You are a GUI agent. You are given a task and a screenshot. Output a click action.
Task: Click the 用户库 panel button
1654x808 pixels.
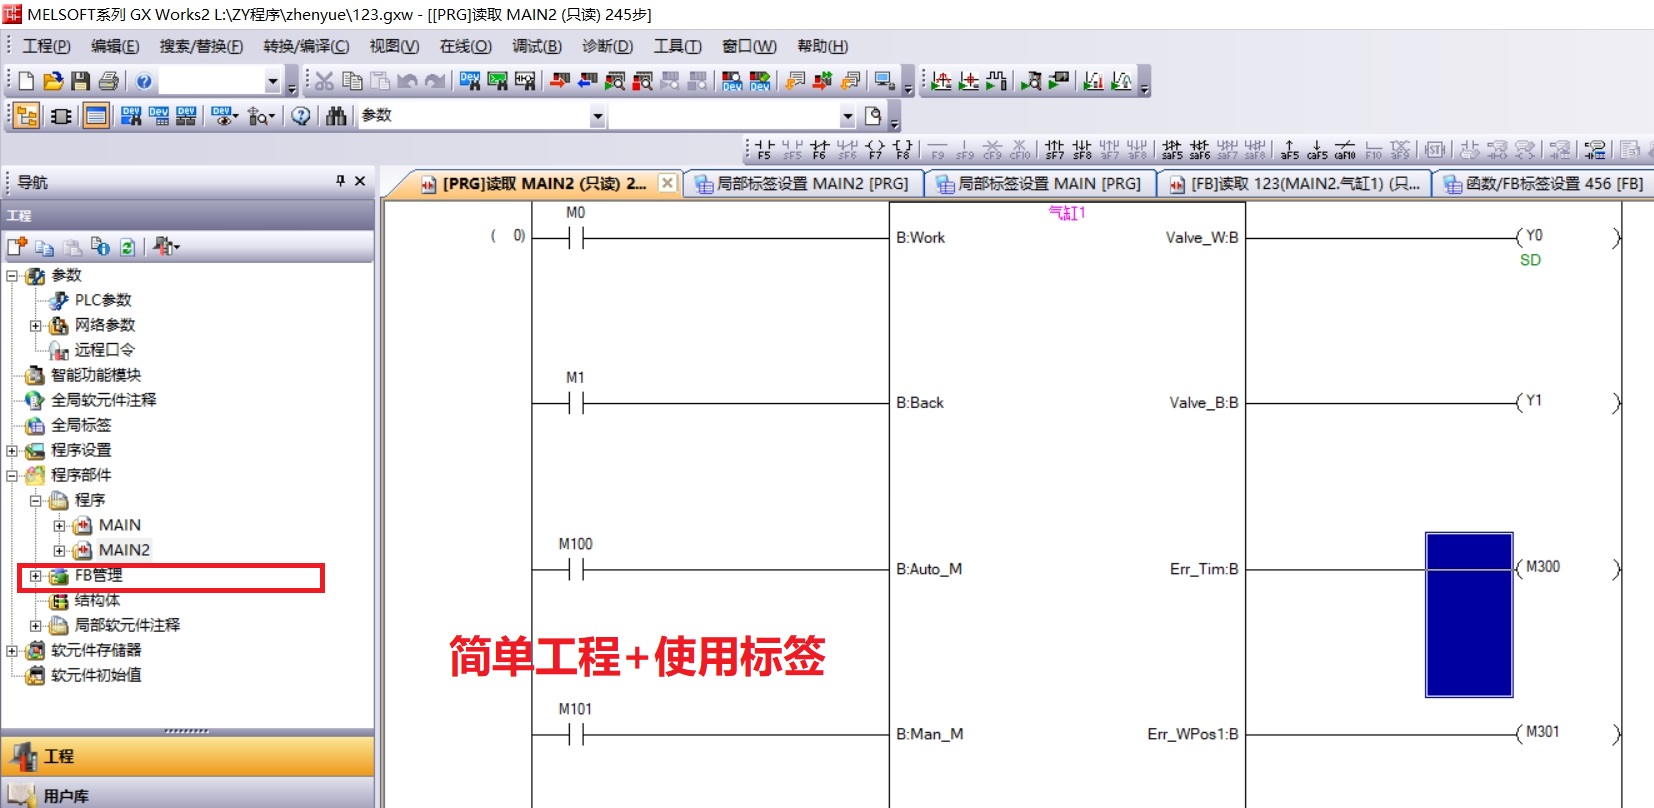[x=66, y=796]
